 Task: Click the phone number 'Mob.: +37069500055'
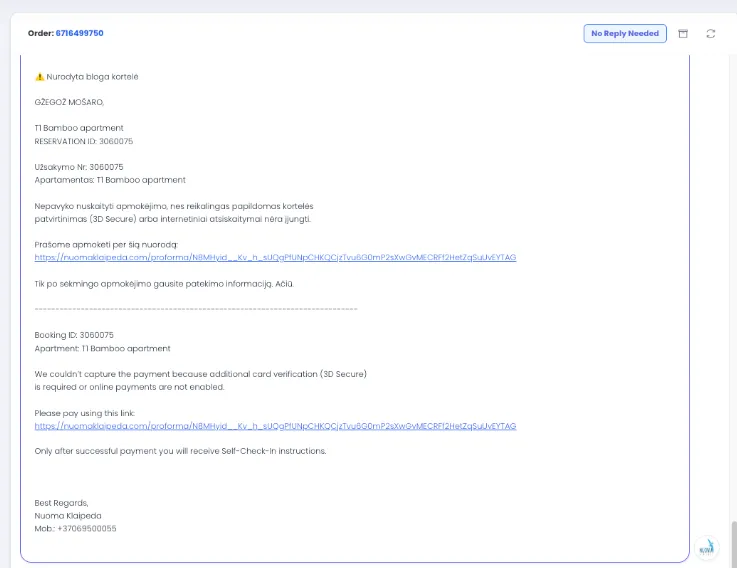[x=75, y=529]
